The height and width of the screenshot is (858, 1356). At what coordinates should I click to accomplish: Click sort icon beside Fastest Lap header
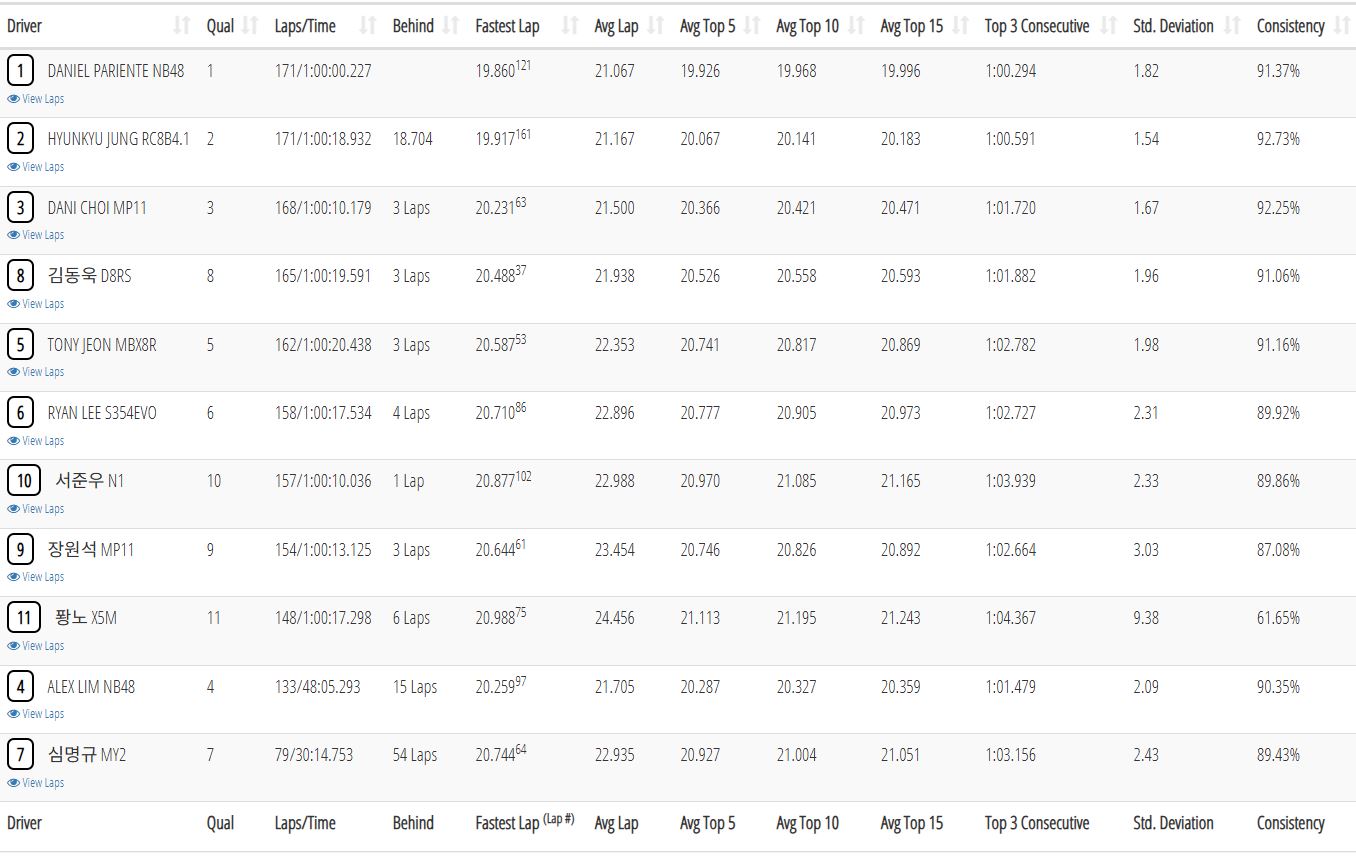click(570, 26)
